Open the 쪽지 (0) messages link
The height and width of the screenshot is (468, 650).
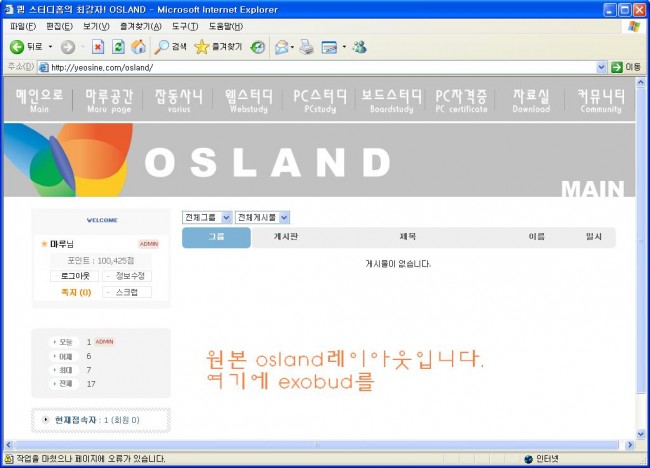(76, 292)
